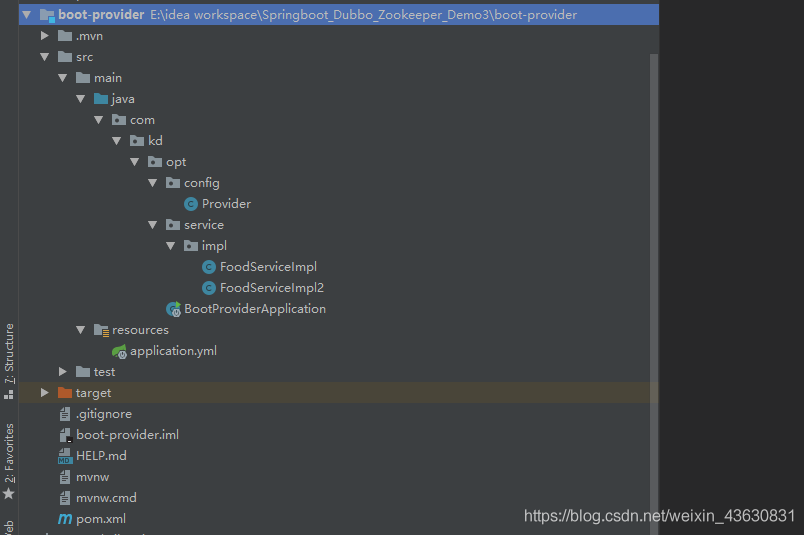Collapse the java source folder arrow
Image resolution: width=804 pixels, height=535 pixels.
click(81, 99)
